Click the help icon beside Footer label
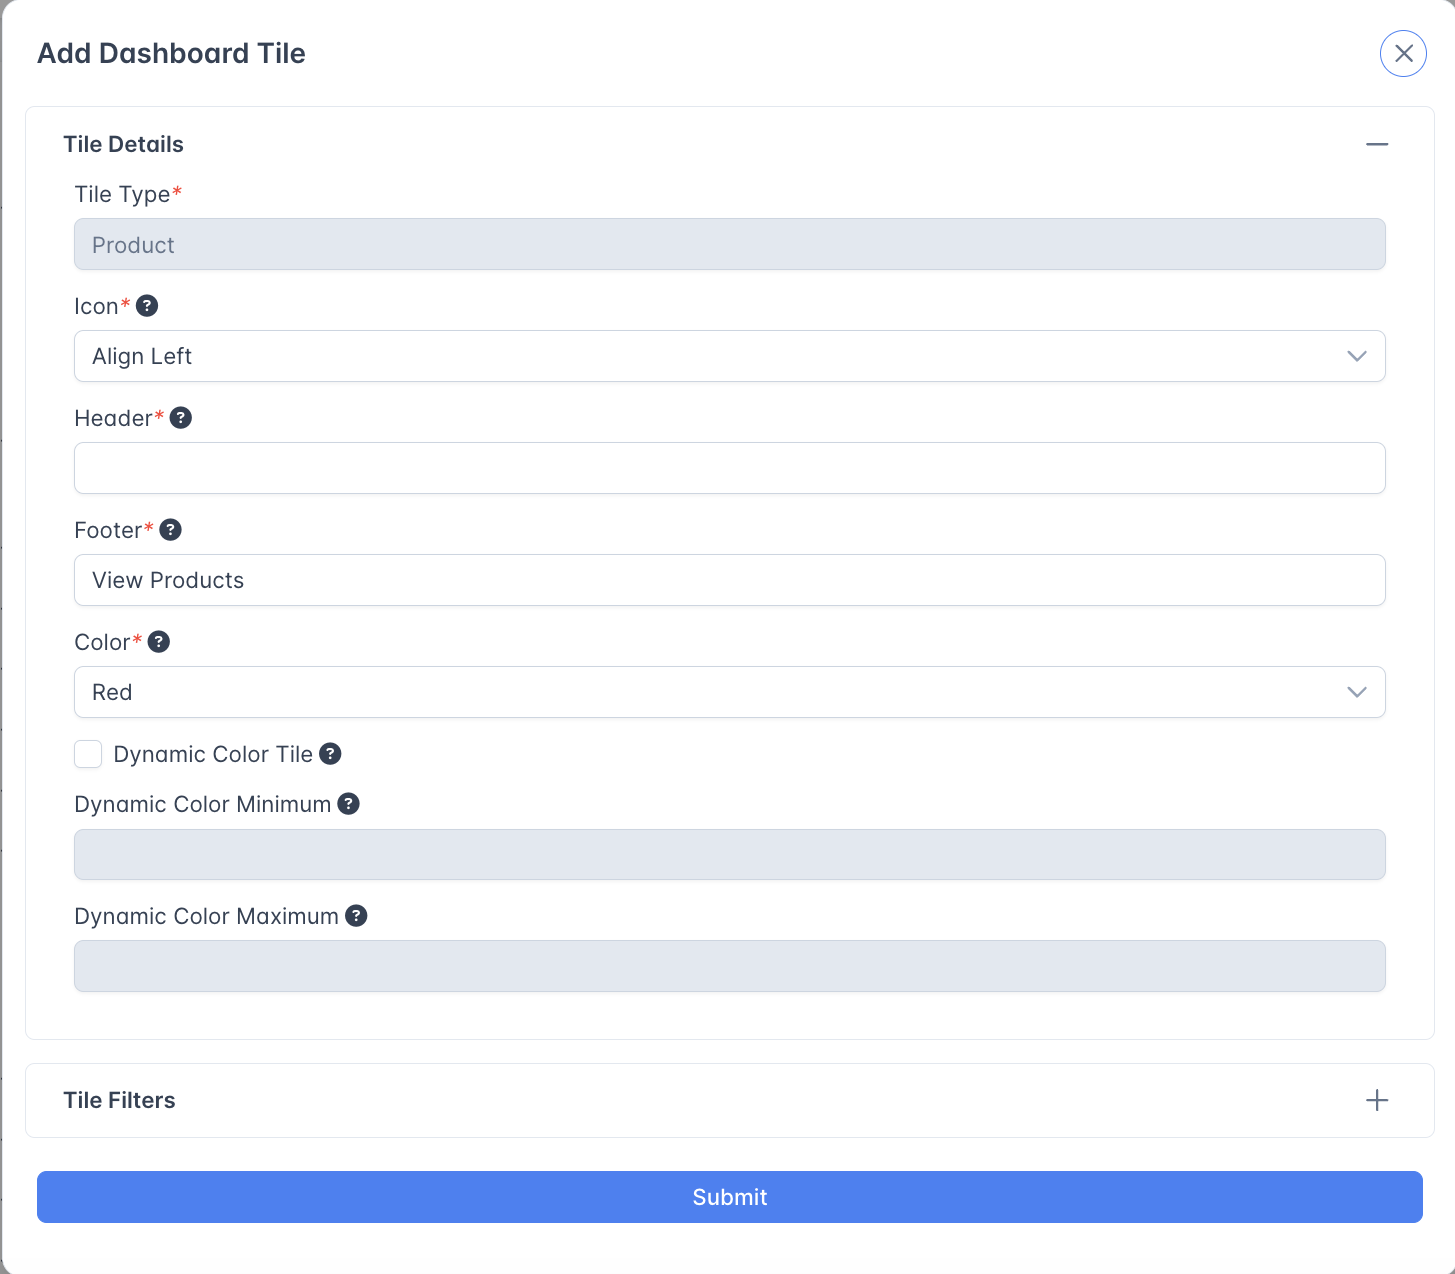Viewport: 1455px width, 1274px height. [x=171, y=530]
